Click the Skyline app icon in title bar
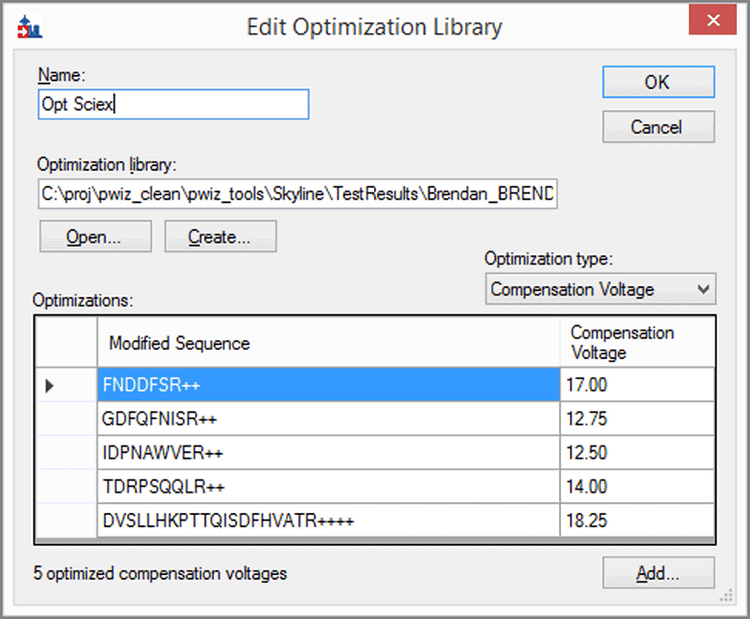The image size is (750, 619). click(29, 28)
